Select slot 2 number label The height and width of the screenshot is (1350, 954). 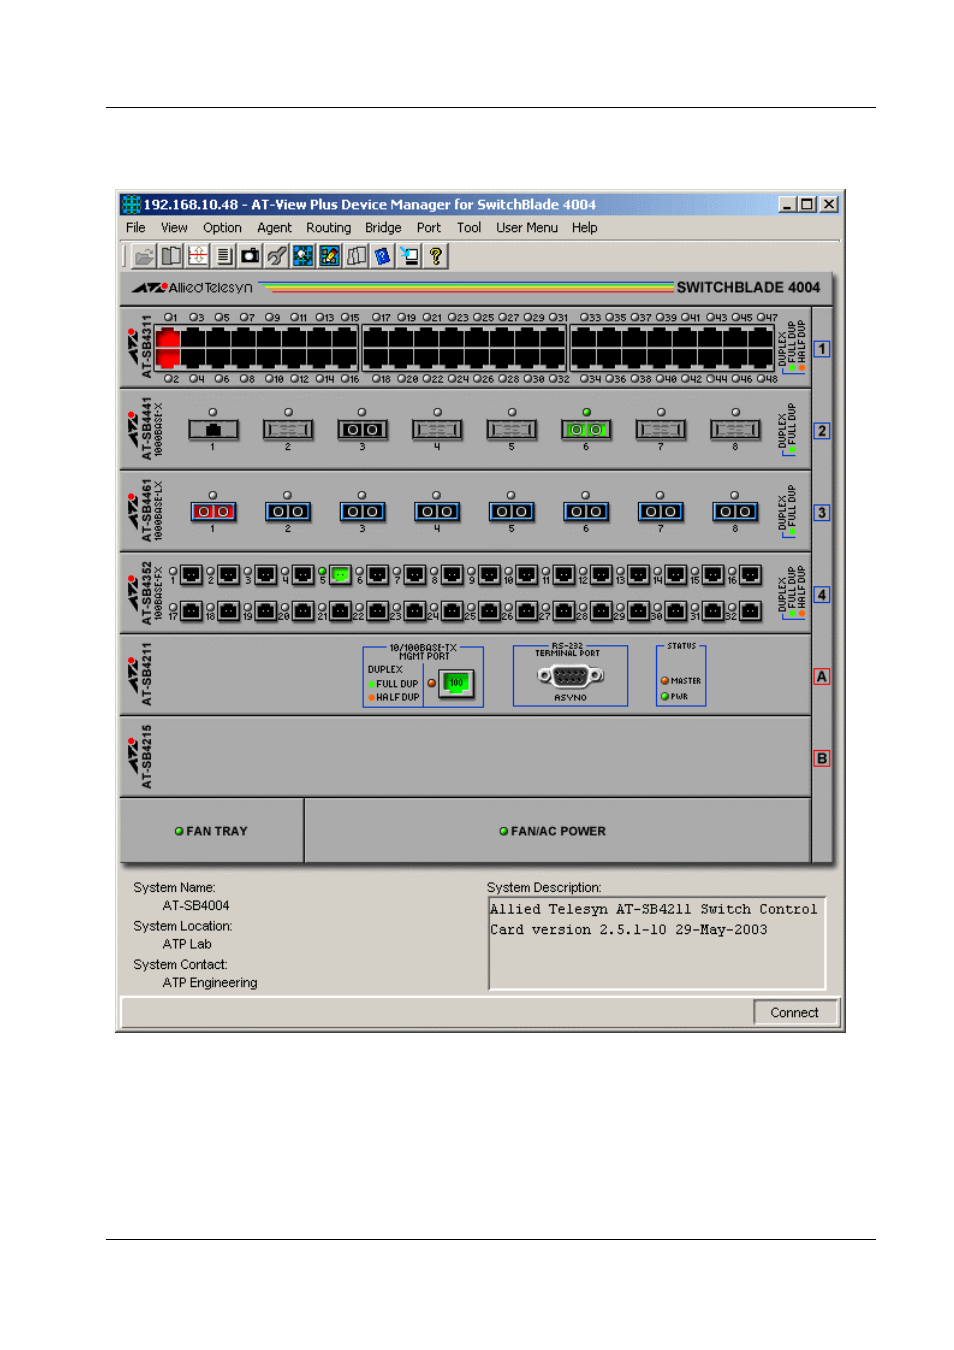click(821, 431)
